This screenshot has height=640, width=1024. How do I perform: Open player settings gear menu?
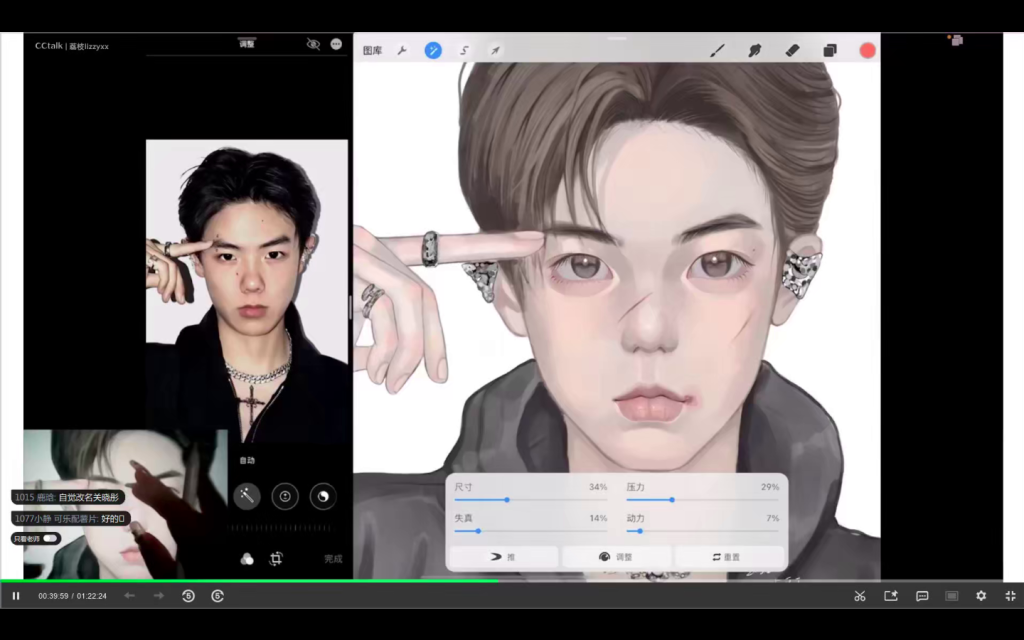(x=981, y=596)
